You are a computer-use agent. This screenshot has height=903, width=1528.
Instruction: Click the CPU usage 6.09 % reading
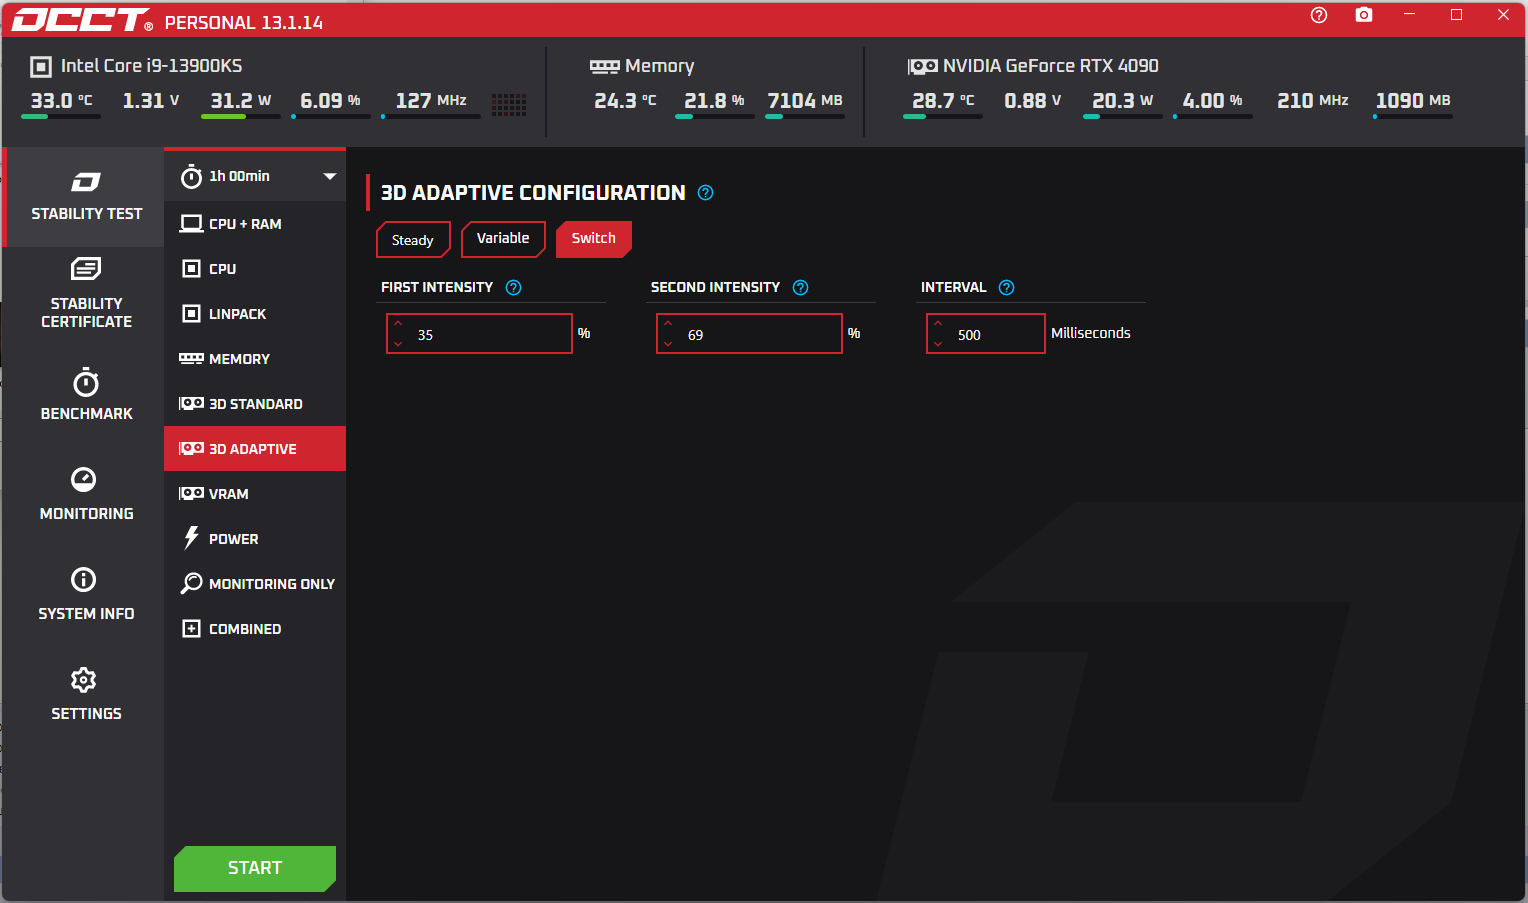click(331, 101)
